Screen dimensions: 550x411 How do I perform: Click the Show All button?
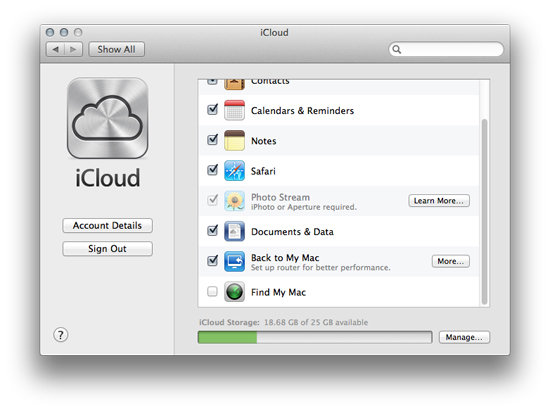pos(116,49)
